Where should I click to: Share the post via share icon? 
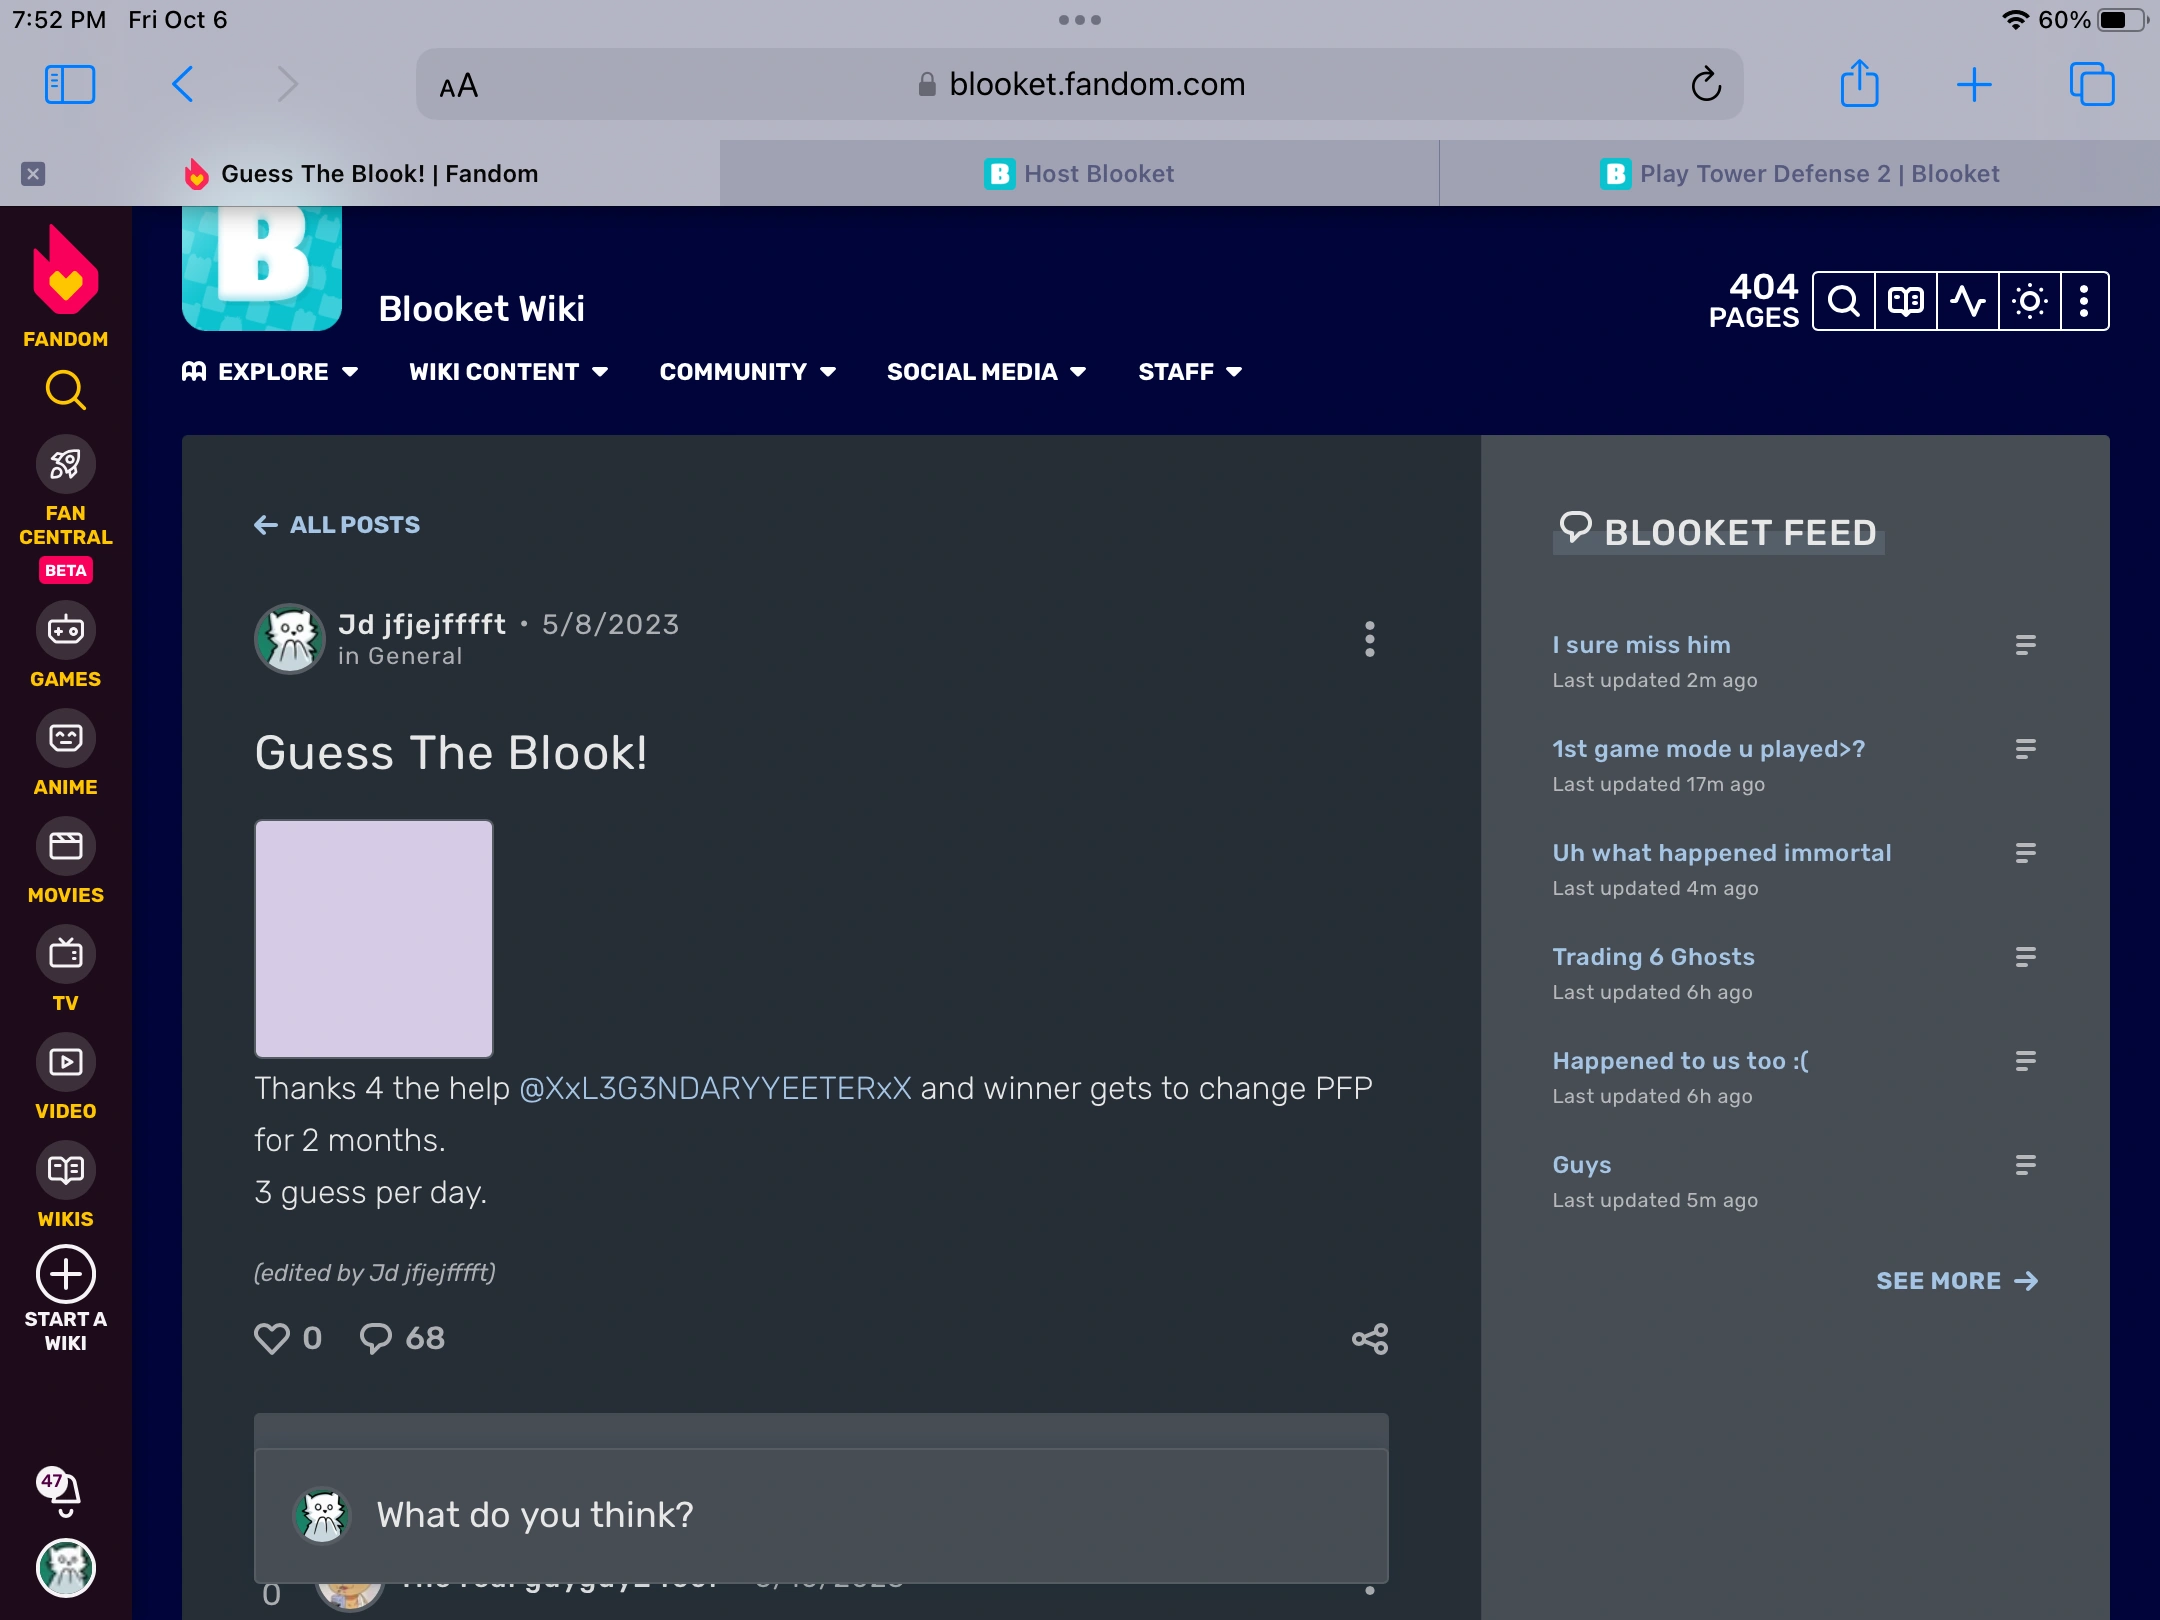1369,1339
